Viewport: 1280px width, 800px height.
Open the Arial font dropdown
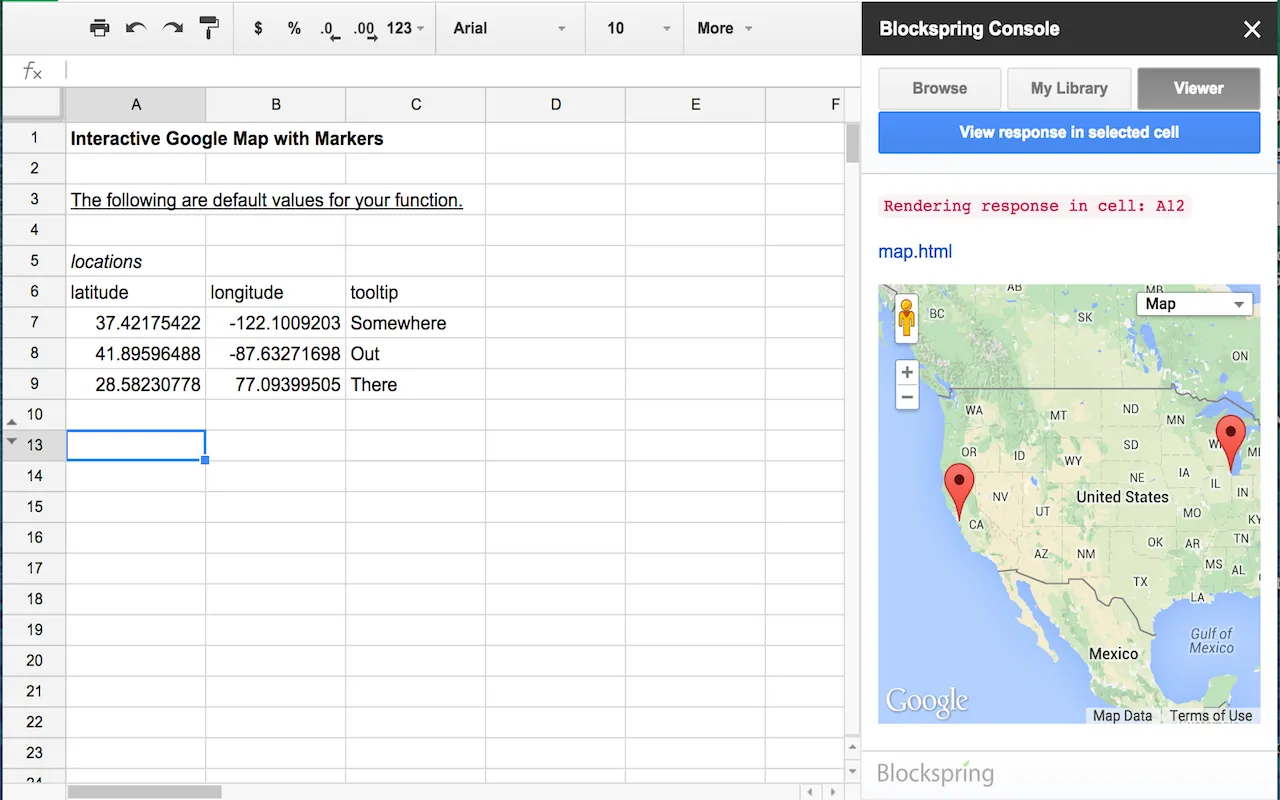509,28
